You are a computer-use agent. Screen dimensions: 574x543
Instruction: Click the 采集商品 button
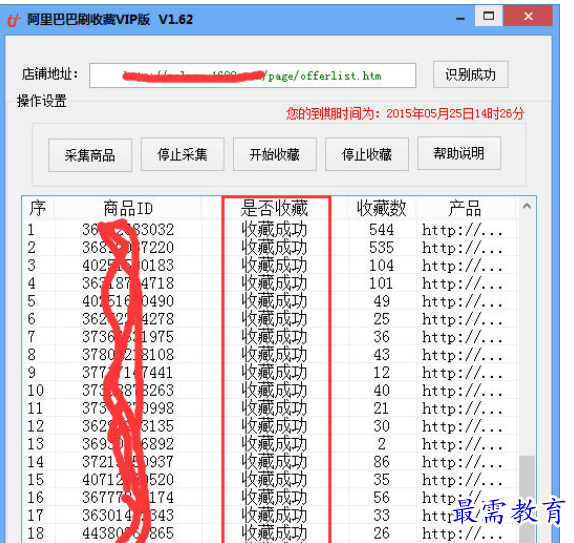click(x=90, y=155)
